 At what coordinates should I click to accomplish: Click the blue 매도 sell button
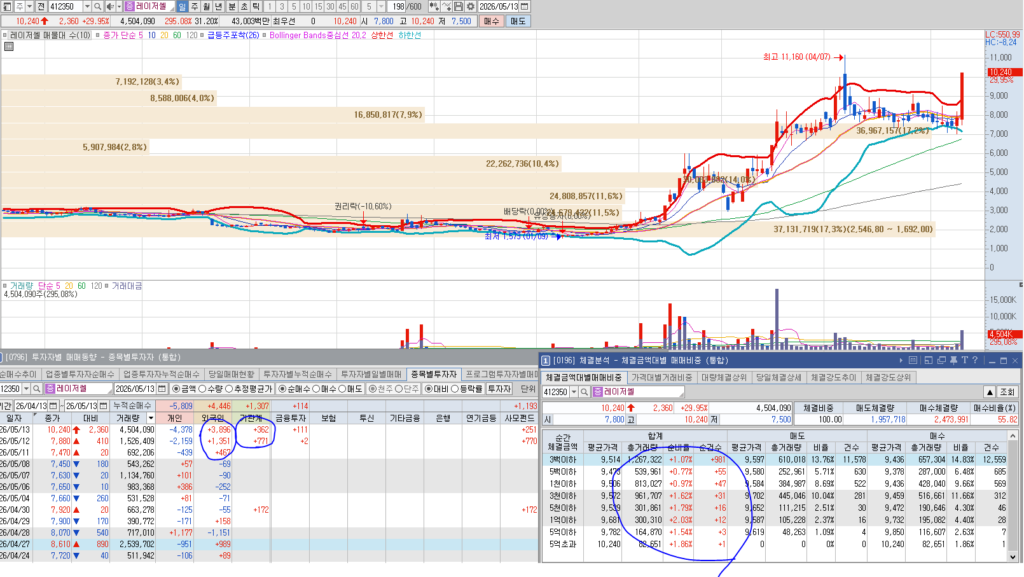[518, 21]
